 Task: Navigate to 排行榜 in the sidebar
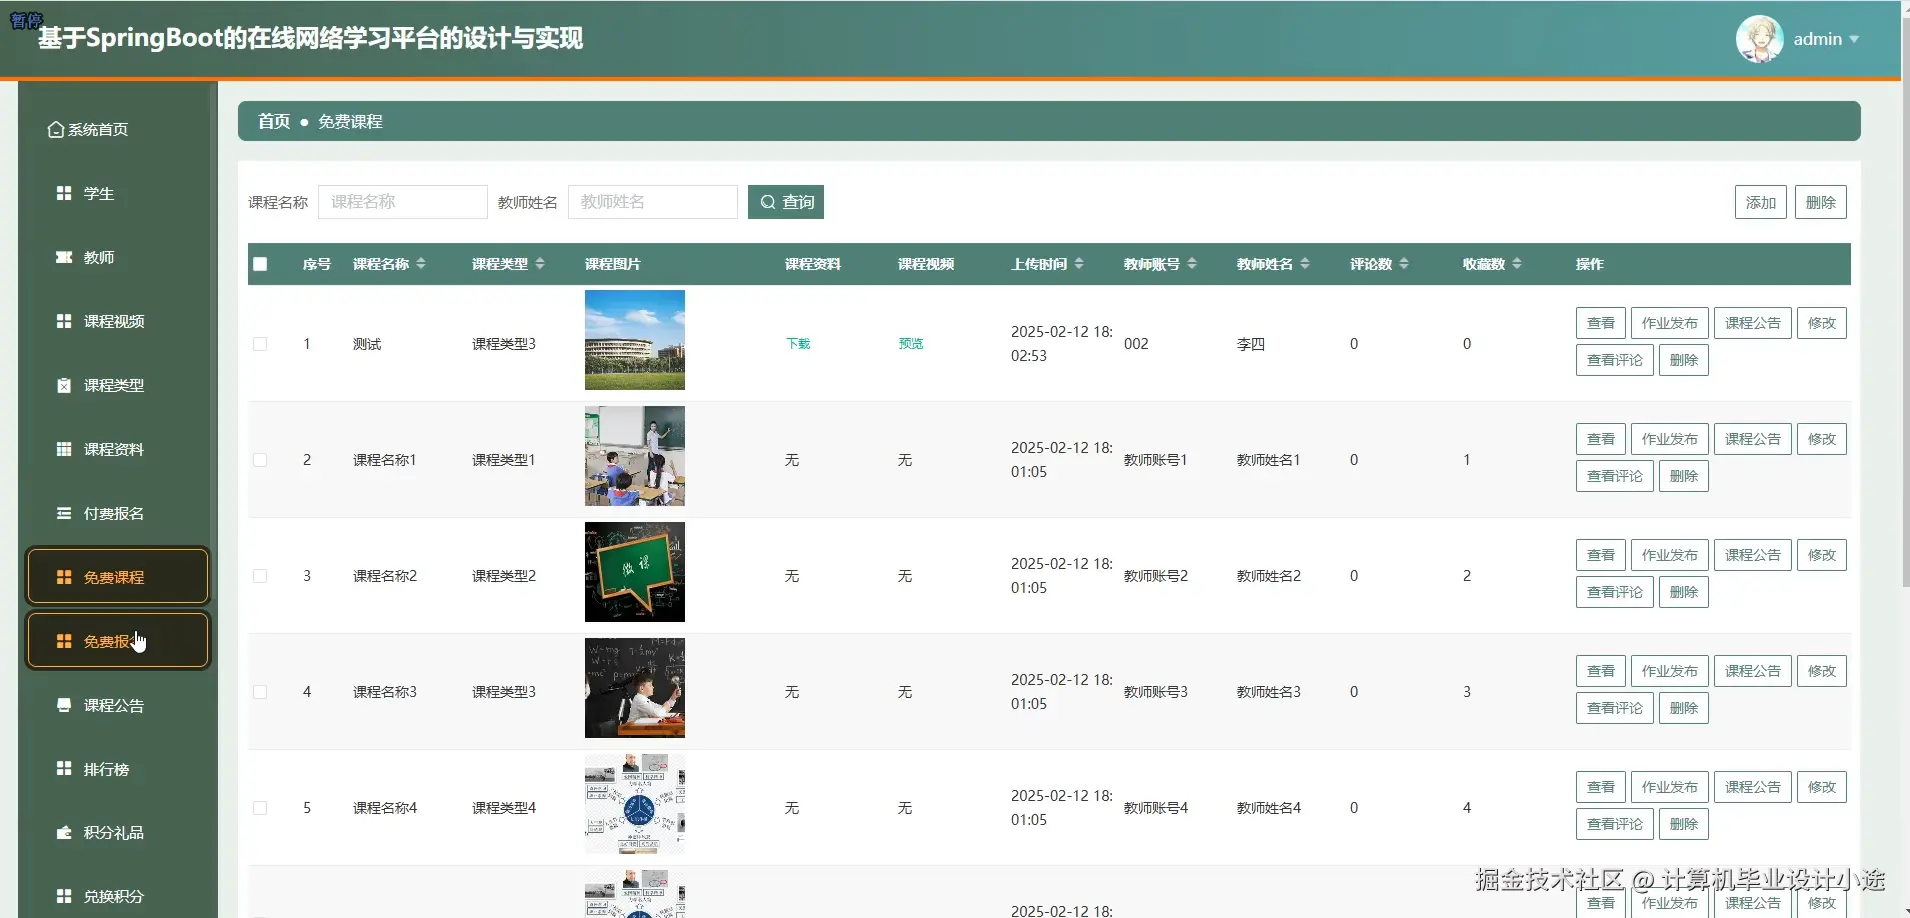point(118,768)
